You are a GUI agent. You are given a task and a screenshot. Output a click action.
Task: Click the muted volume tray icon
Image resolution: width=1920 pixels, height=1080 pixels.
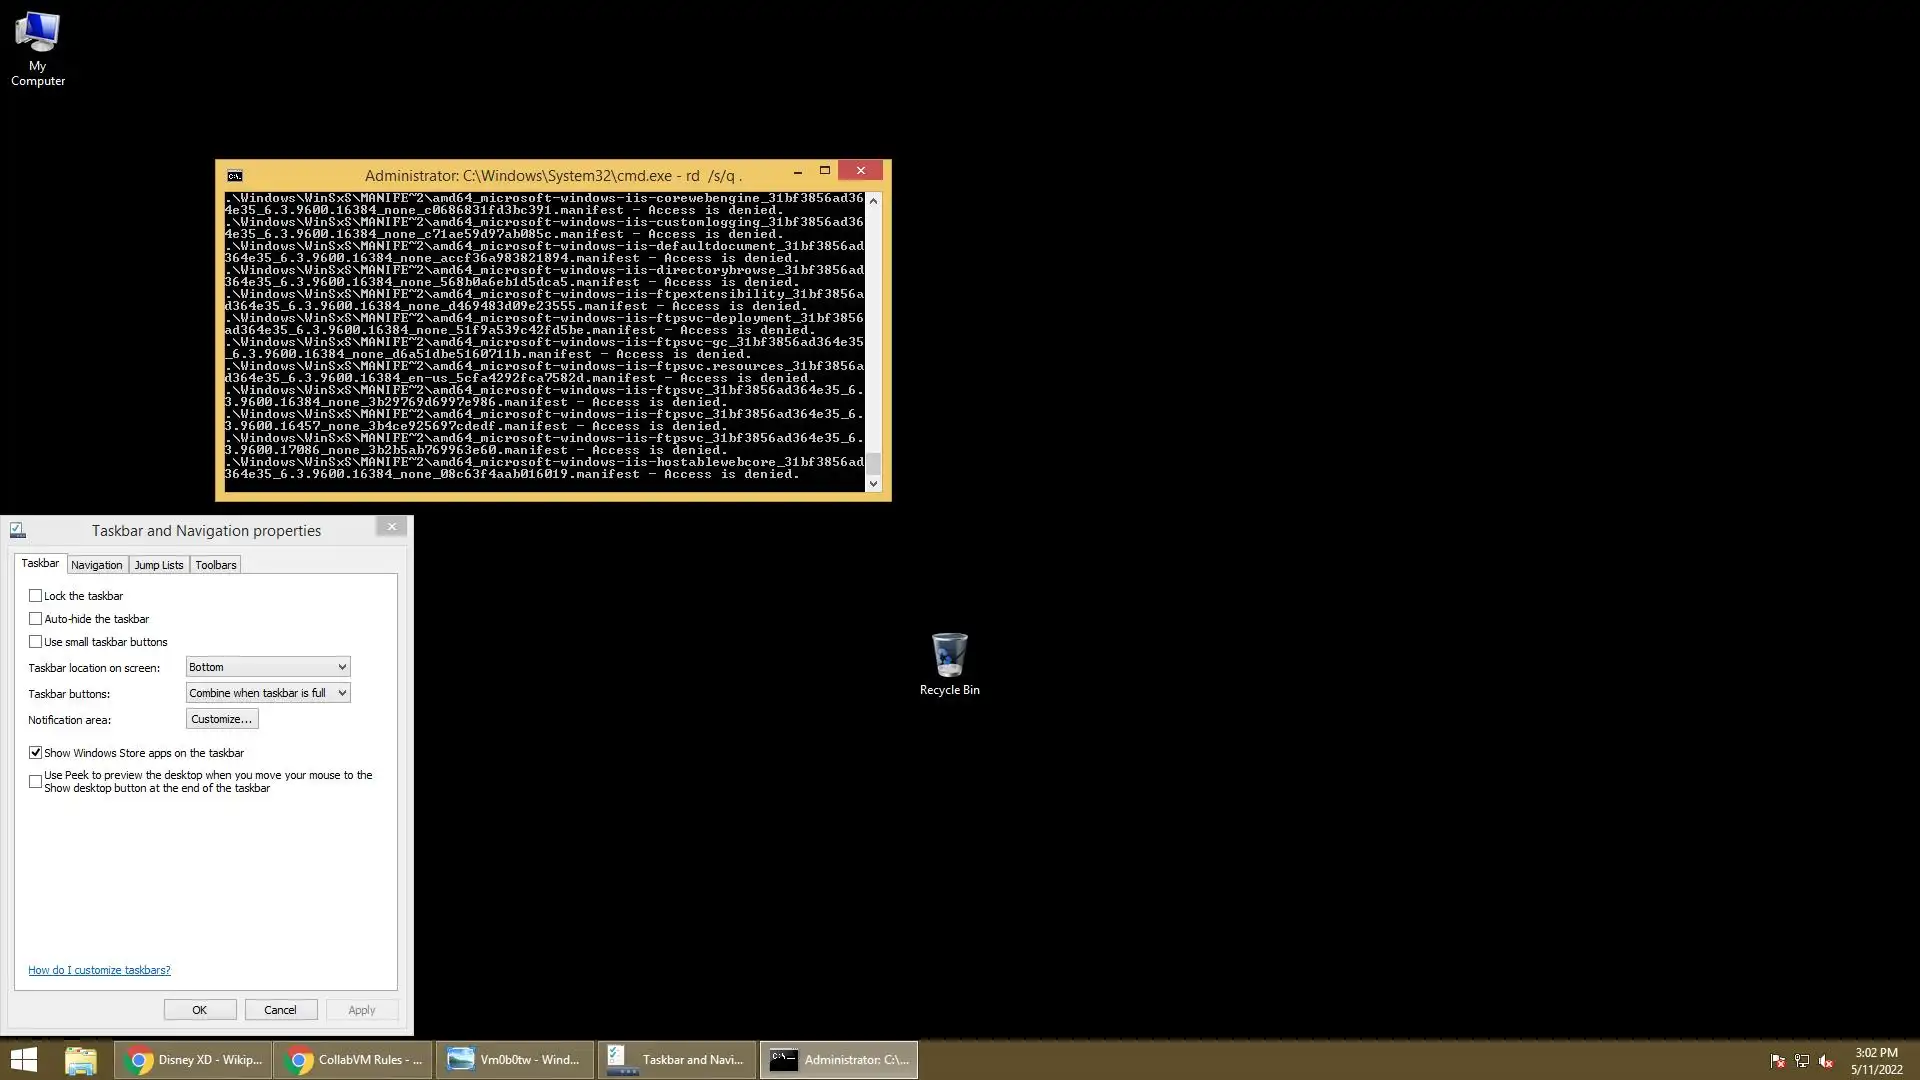[x=1826, y=1061]
